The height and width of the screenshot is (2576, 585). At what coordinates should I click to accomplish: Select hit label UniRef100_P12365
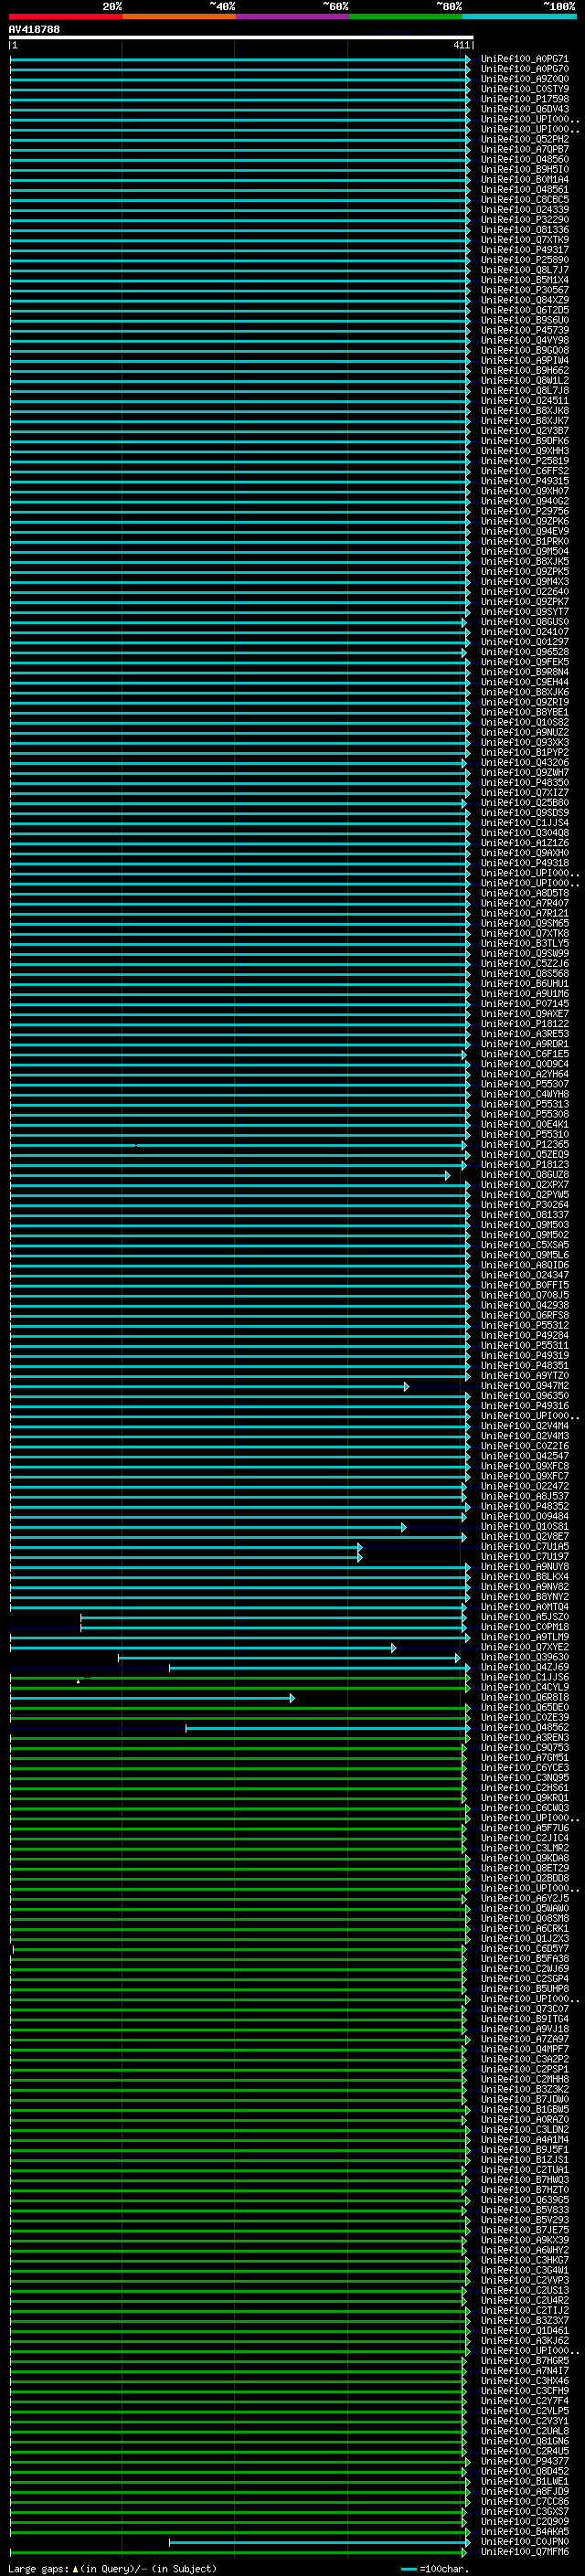pos(525,1144)
